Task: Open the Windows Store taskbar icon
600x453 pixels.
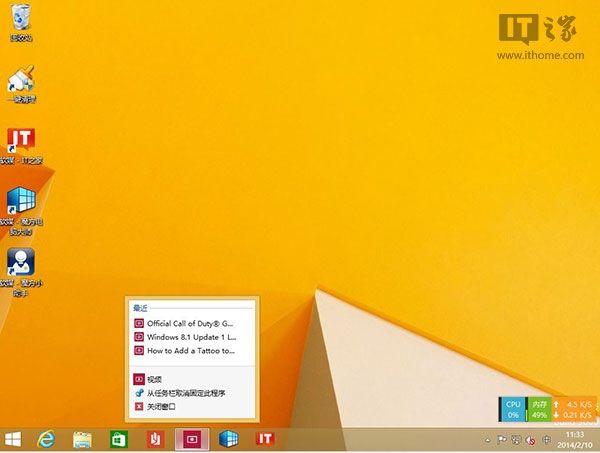Action: pyautogui.click(x=118, y=440)
